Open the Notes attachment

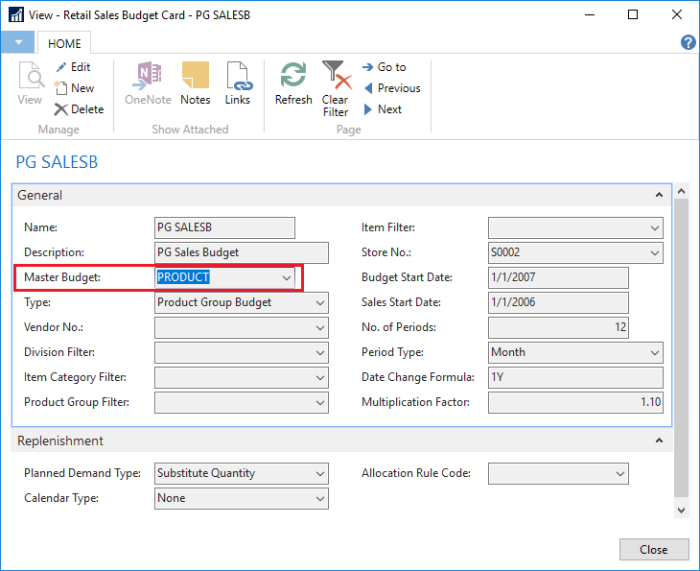[x=195, y=83]
